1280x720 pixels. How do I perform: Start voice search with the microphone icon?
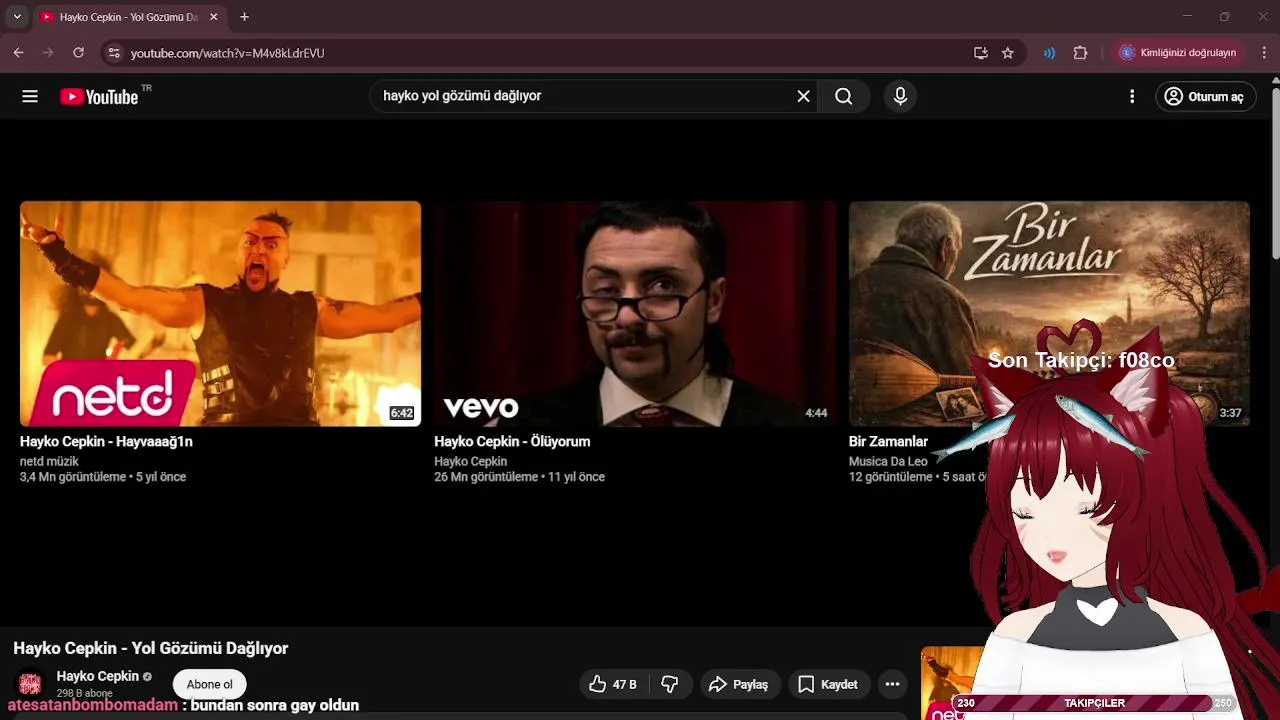point(900,96)
